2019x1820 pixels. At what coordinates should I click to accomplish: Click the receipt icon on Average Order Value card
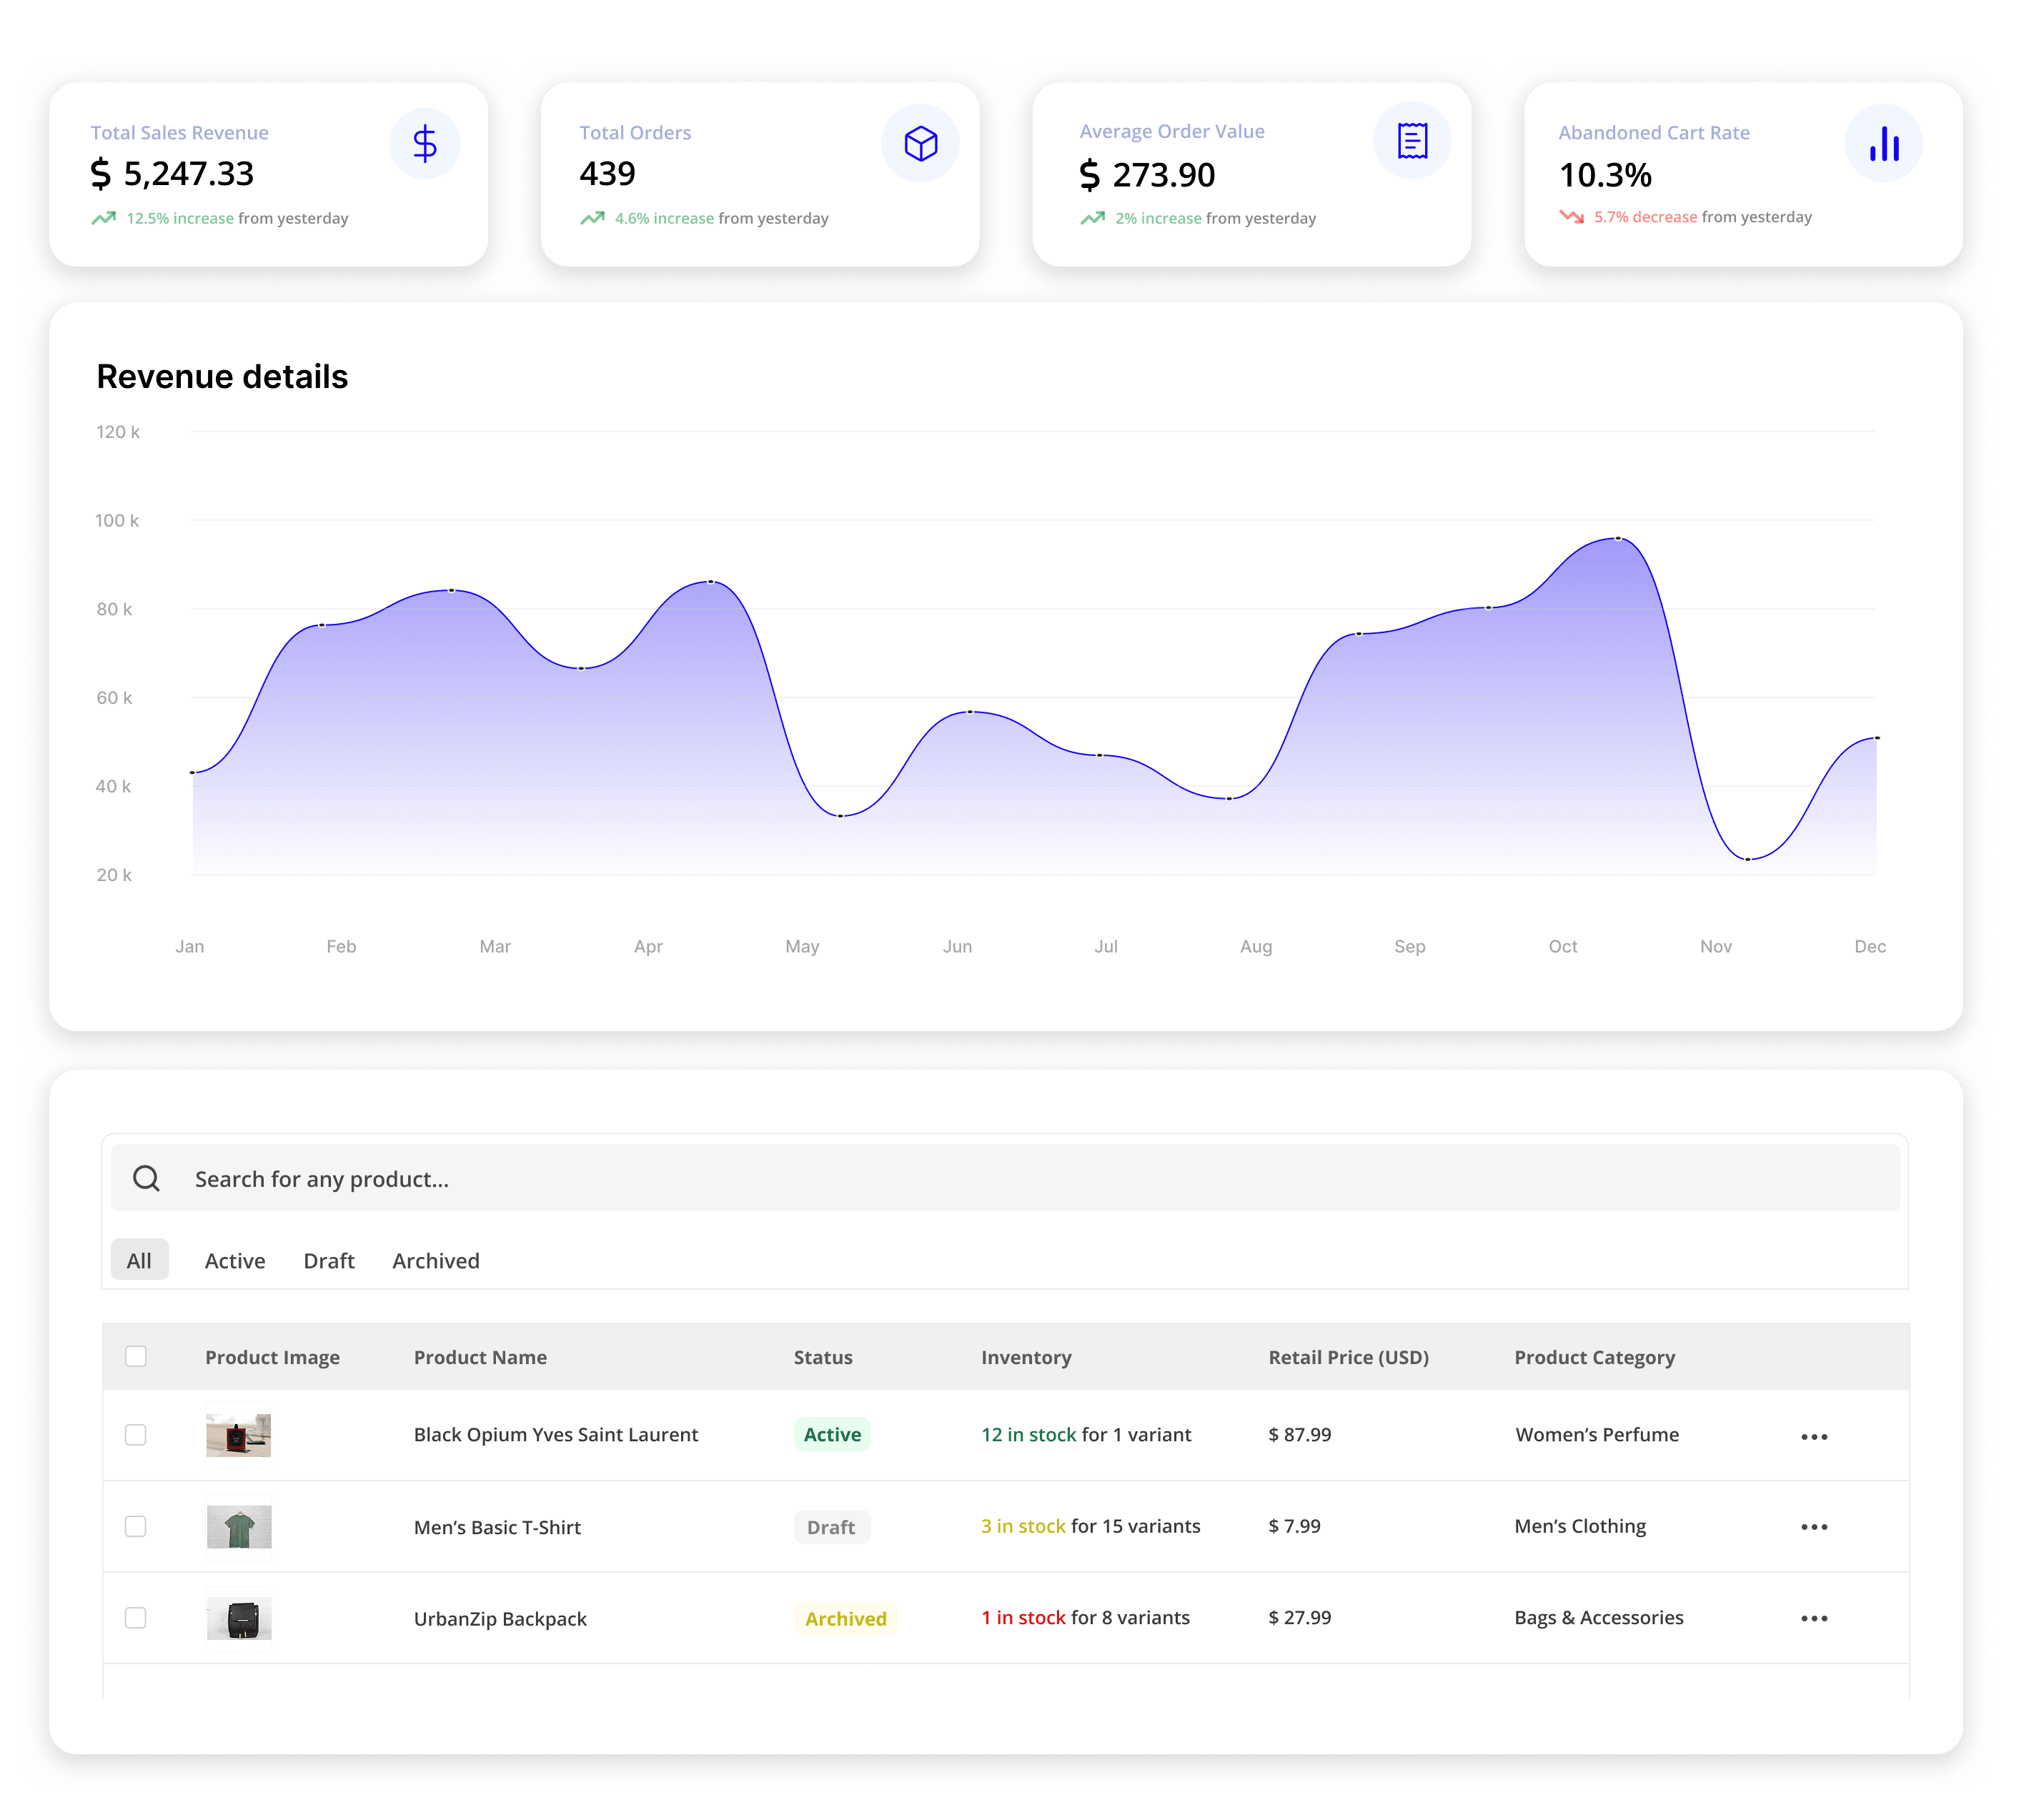(x=1411, y=141)
